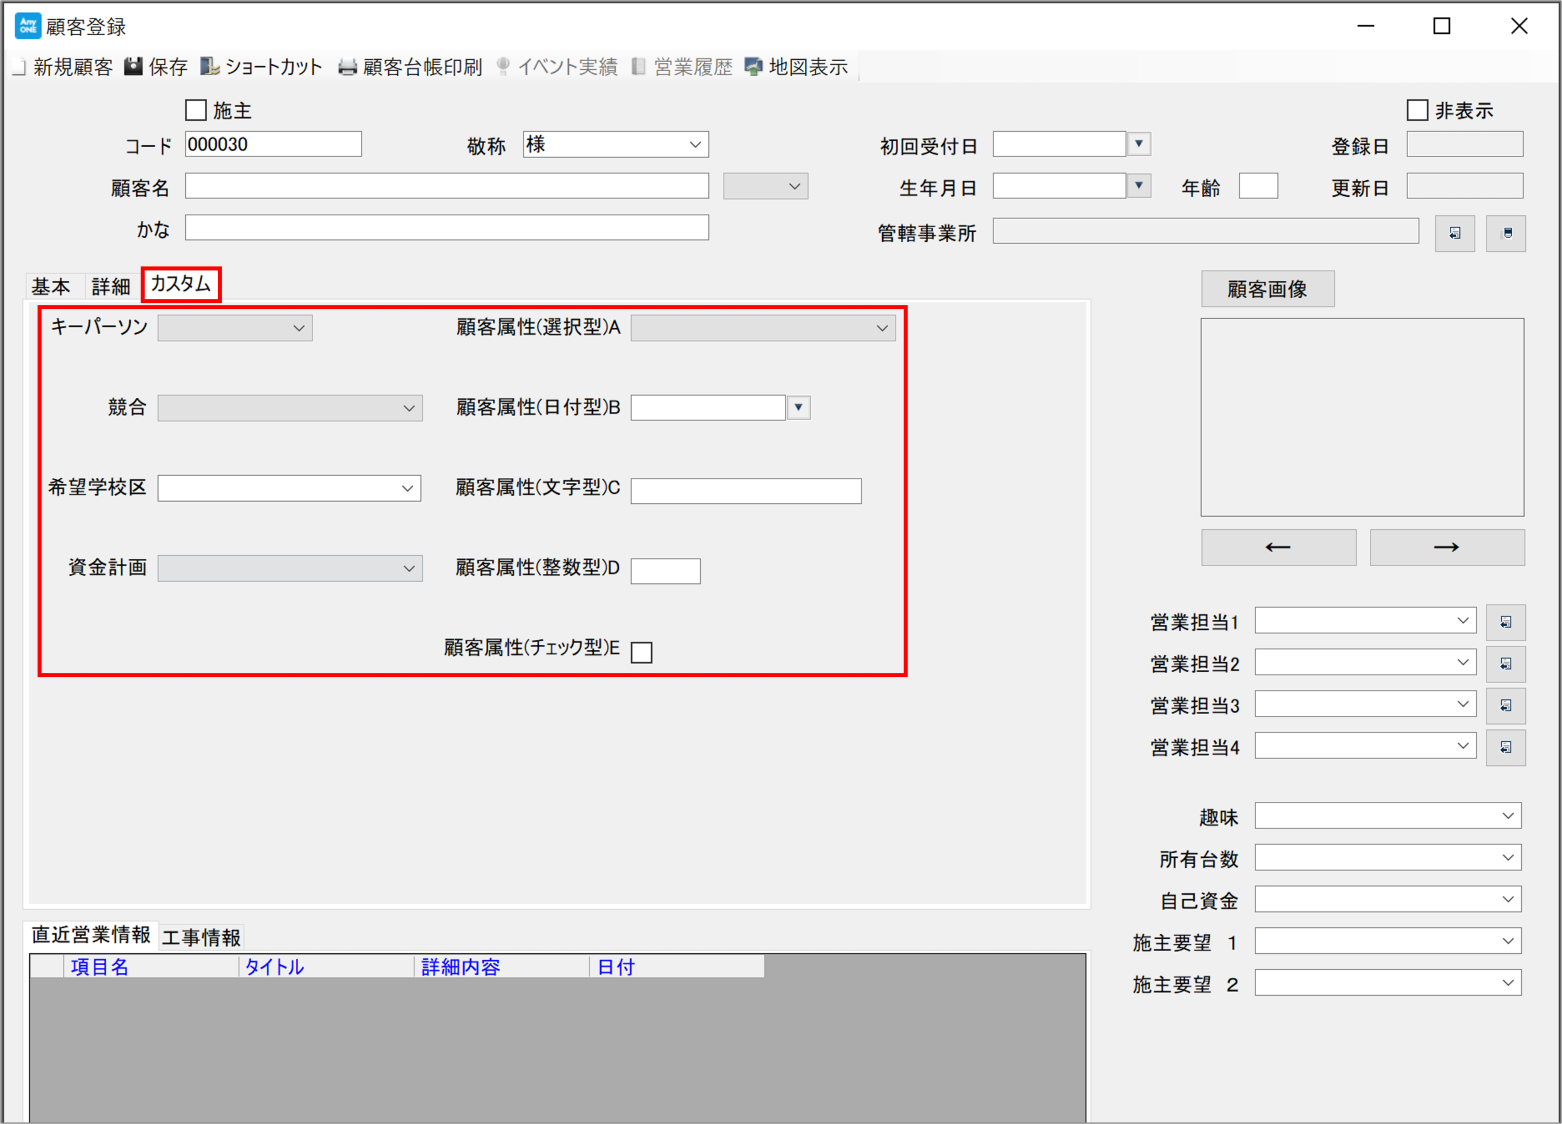Click the selector icon beside 営業担当1
Viewport: 1562px width, 1124px height.
(1505, 622)
